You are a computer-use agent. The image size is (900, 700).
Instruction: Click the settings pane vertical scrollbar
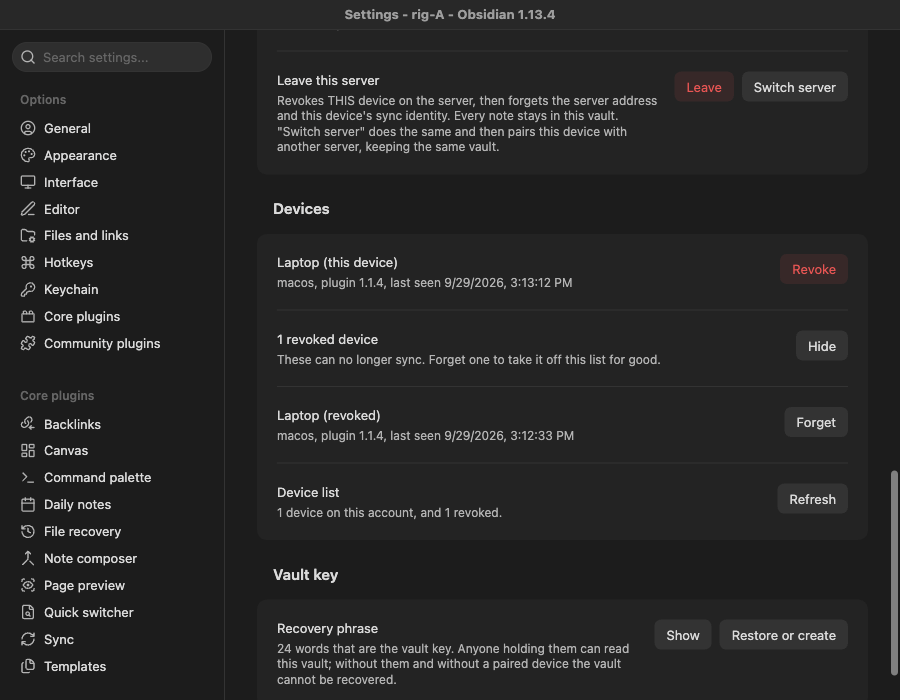point(894,573)
